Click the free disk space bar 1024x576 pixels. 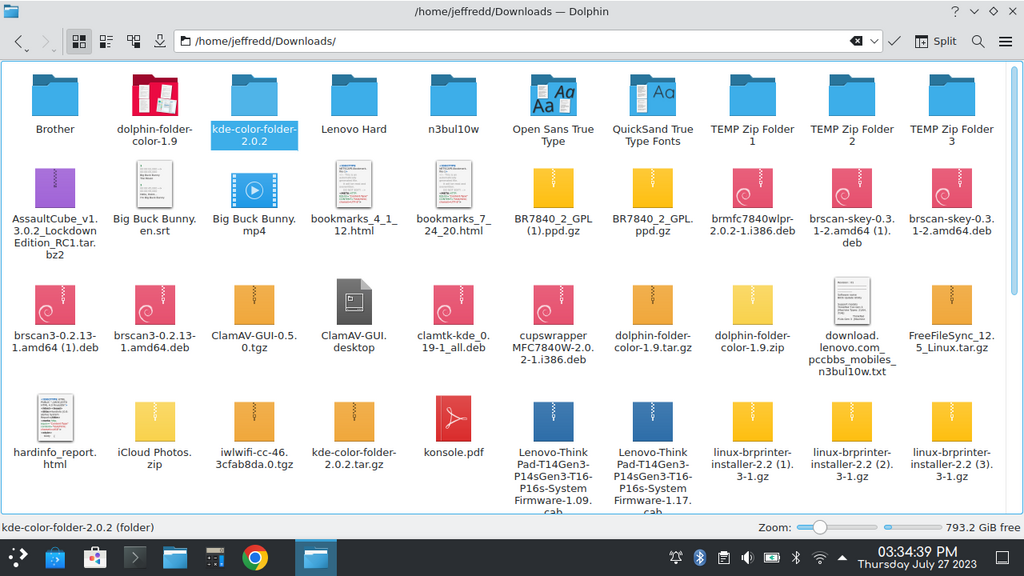pyautogui.click(x=914, y=527)
